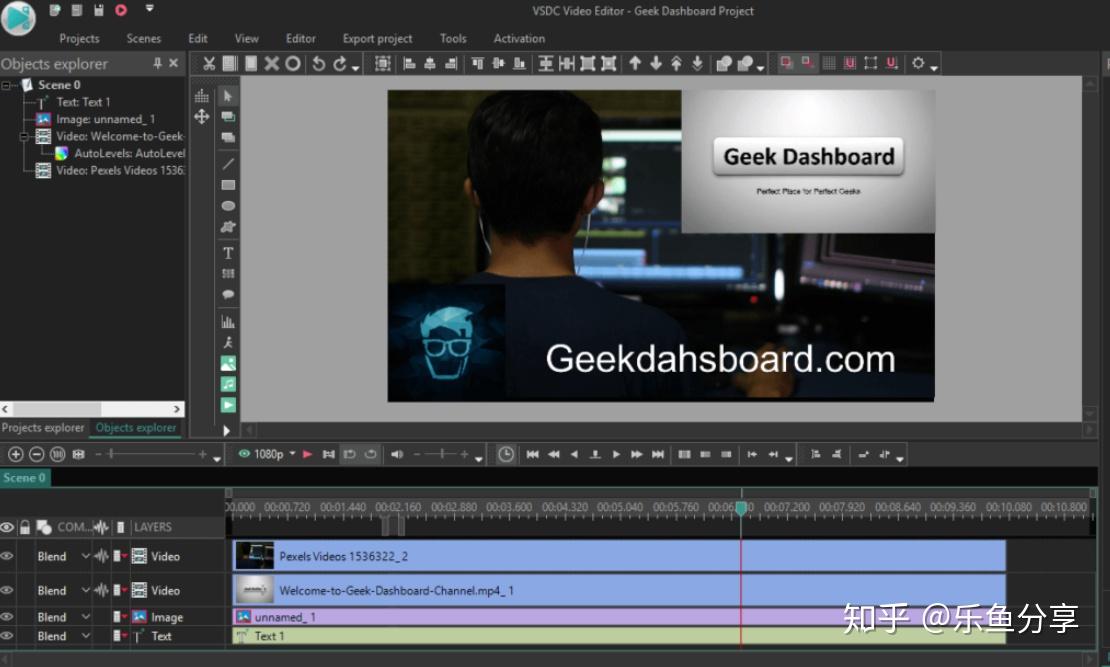Open the quick access toolbar dropdown arrow
Screen dimensions: 1110x667
[149, 9]
